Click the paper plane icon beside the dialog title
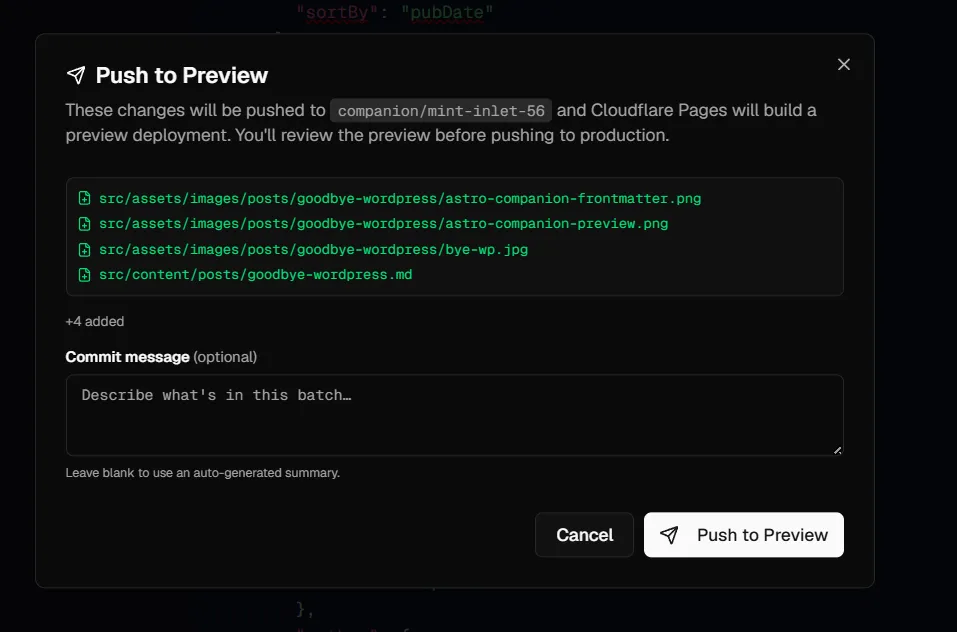Screen dimensions: 957x632 pos(76,75)
